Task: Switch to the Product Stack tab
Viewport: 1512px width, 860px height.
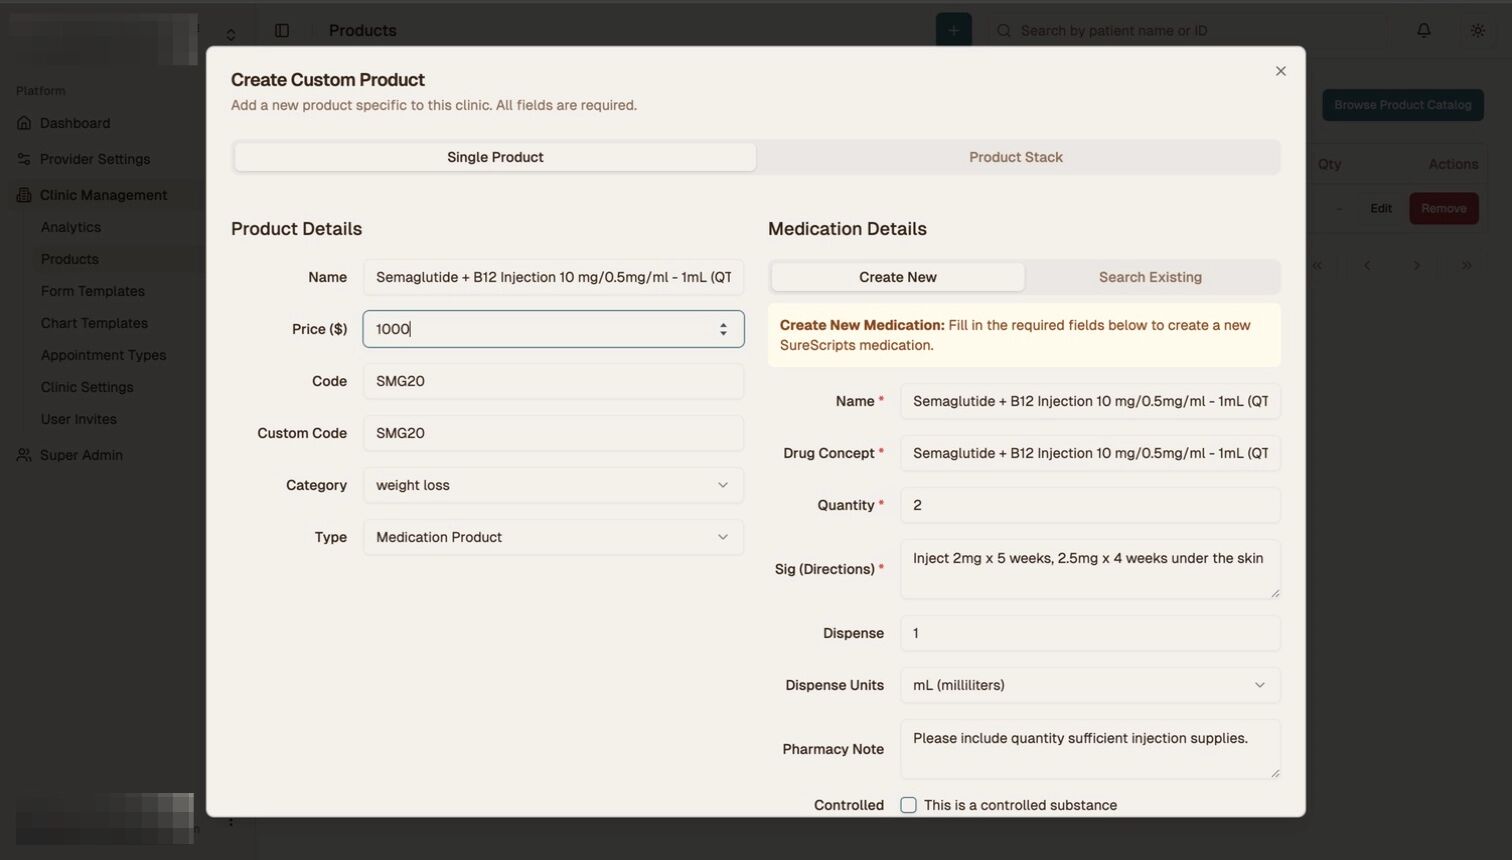Action: [x=1016, y=157]
